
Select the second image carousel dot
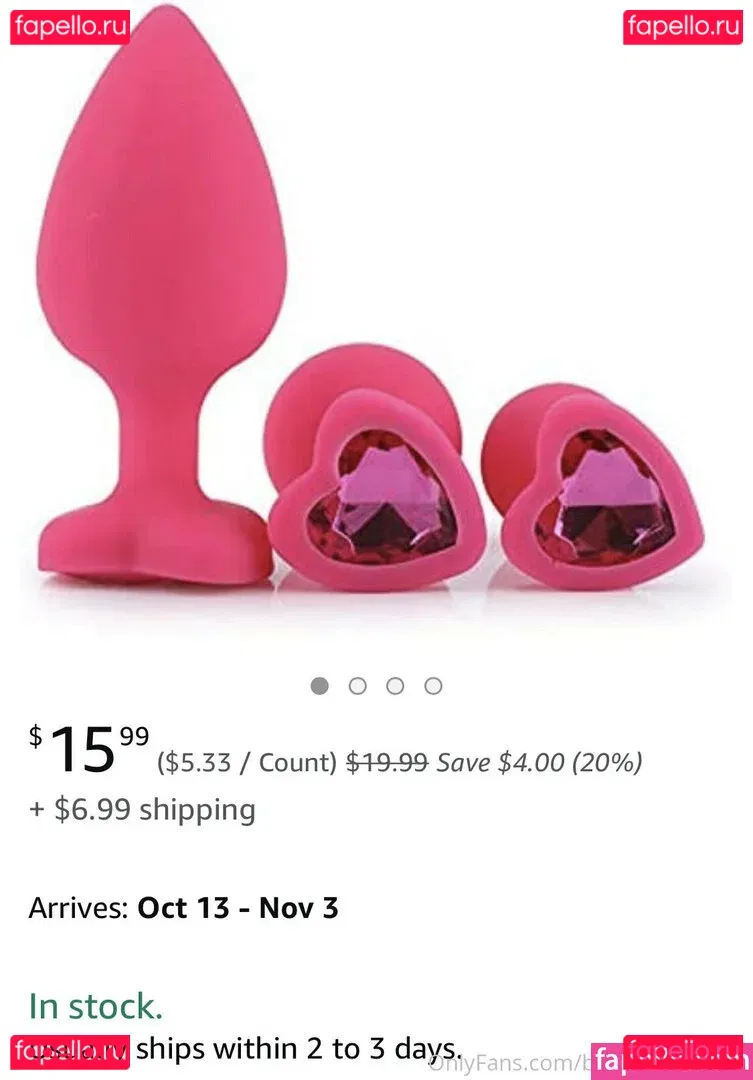pyautogui.click(x=358, y=686)
